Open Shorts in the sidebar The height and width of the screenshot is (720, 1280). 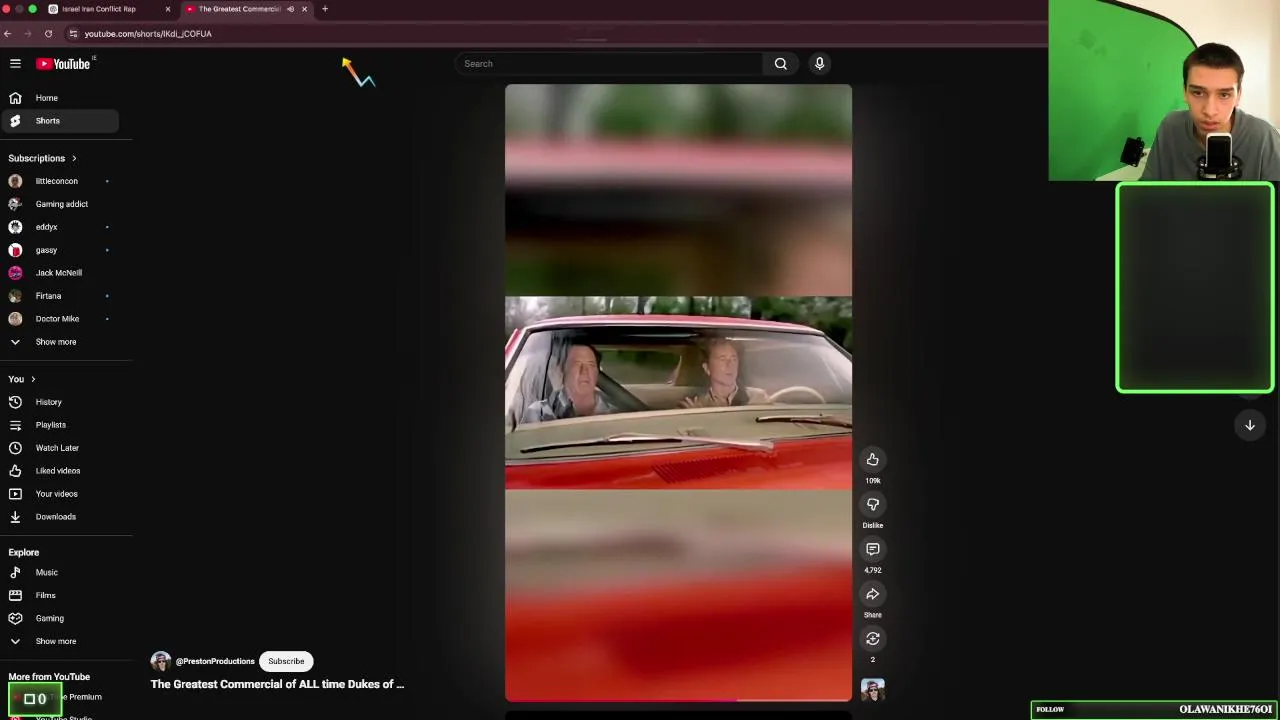click(x=59, y=121)
